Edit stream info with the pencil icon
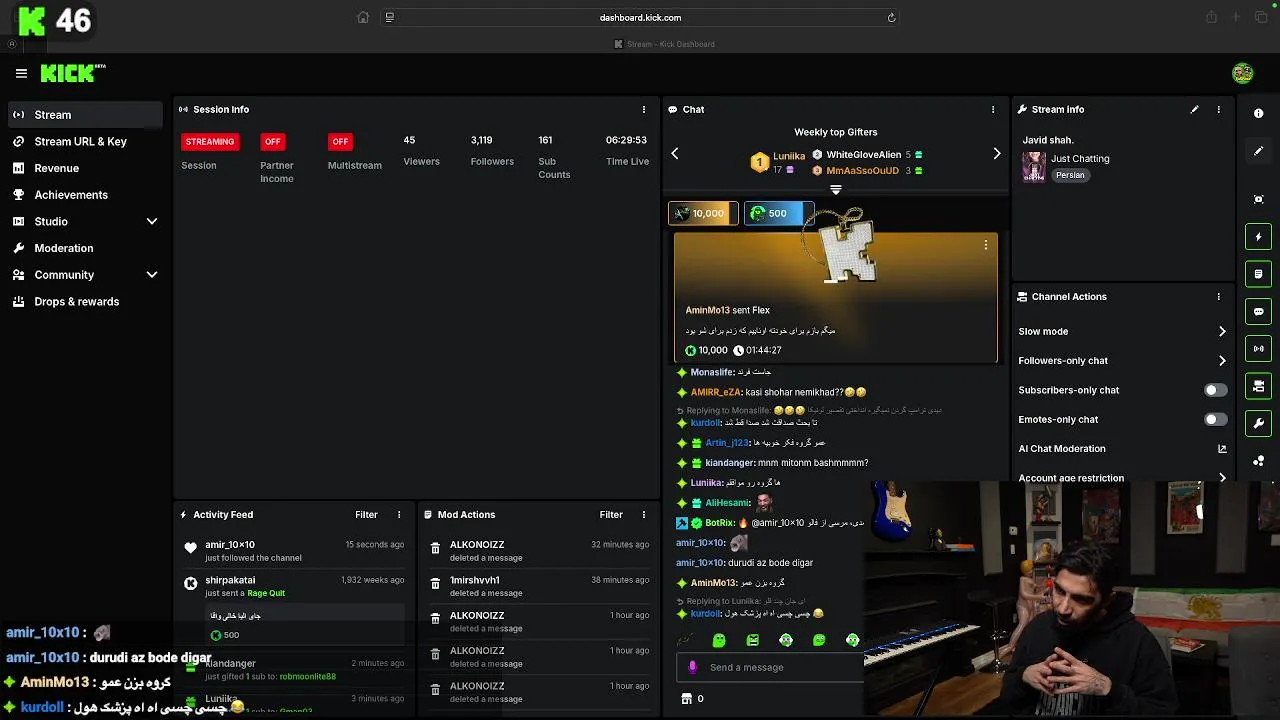The height and width of the screenshot is (720, 1280). (1194, 109)
